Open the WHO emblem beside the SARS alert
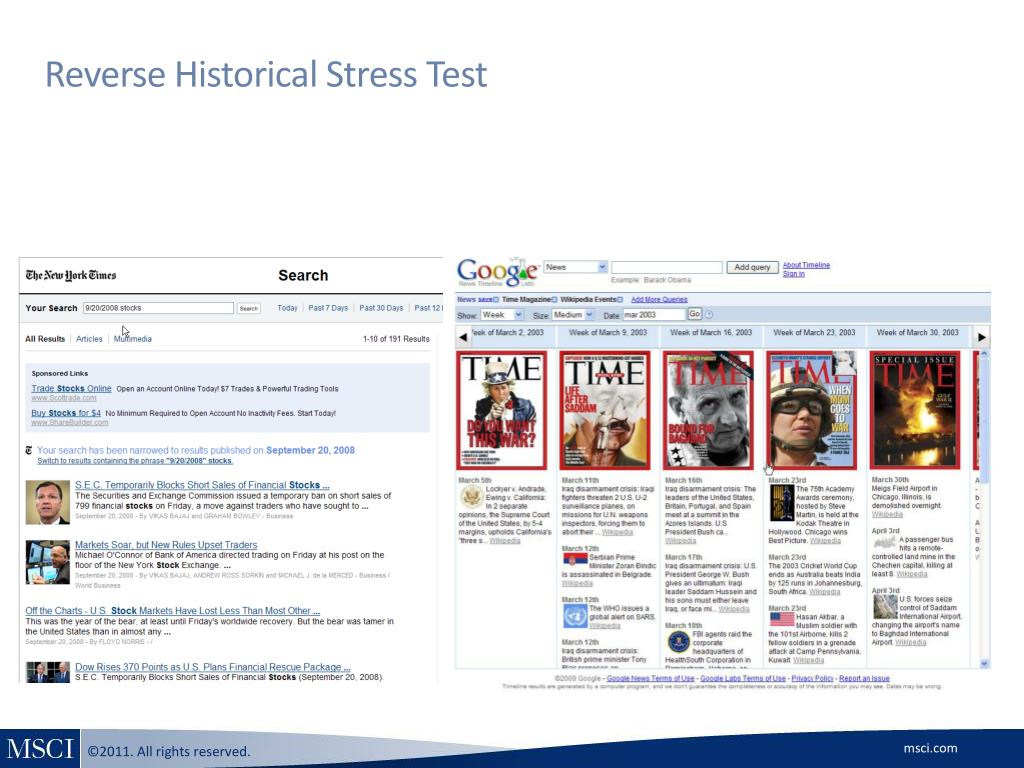Viewport: 1024px width, 768px height. tap(575, 616)
